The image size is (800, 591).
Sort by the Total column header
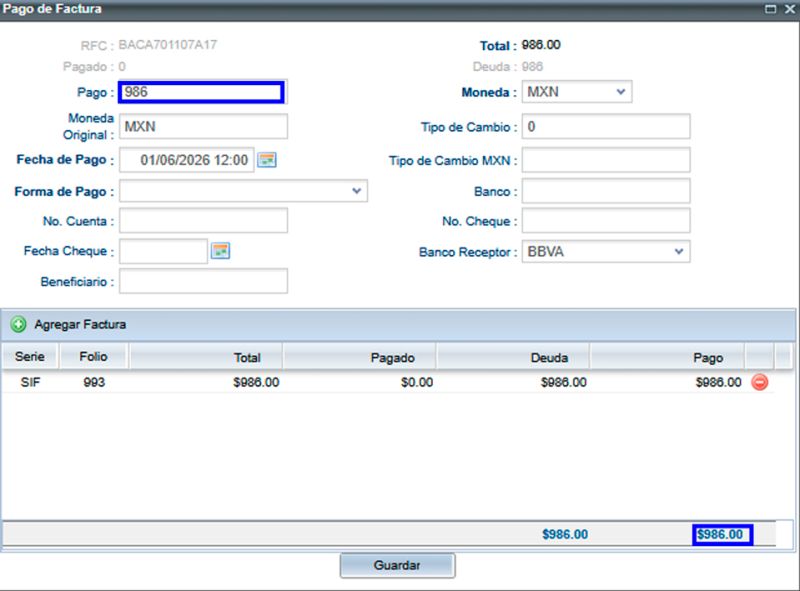tap(206, 357)
